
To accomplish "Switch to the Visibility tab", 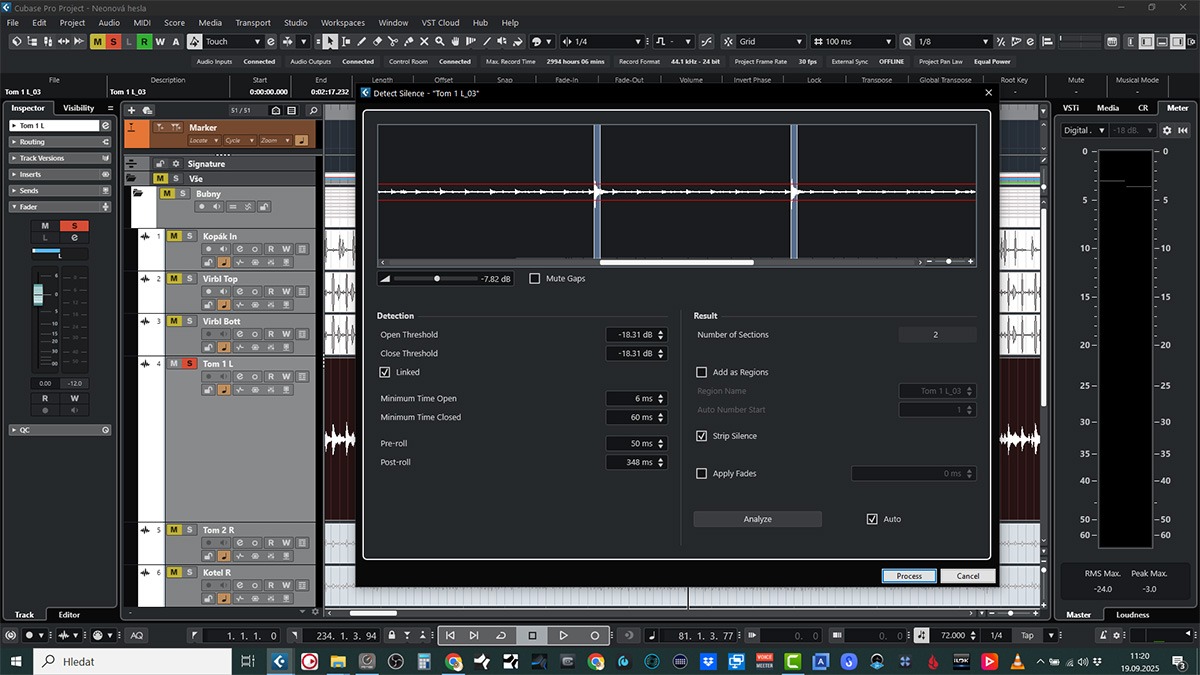I will [78, 108].
